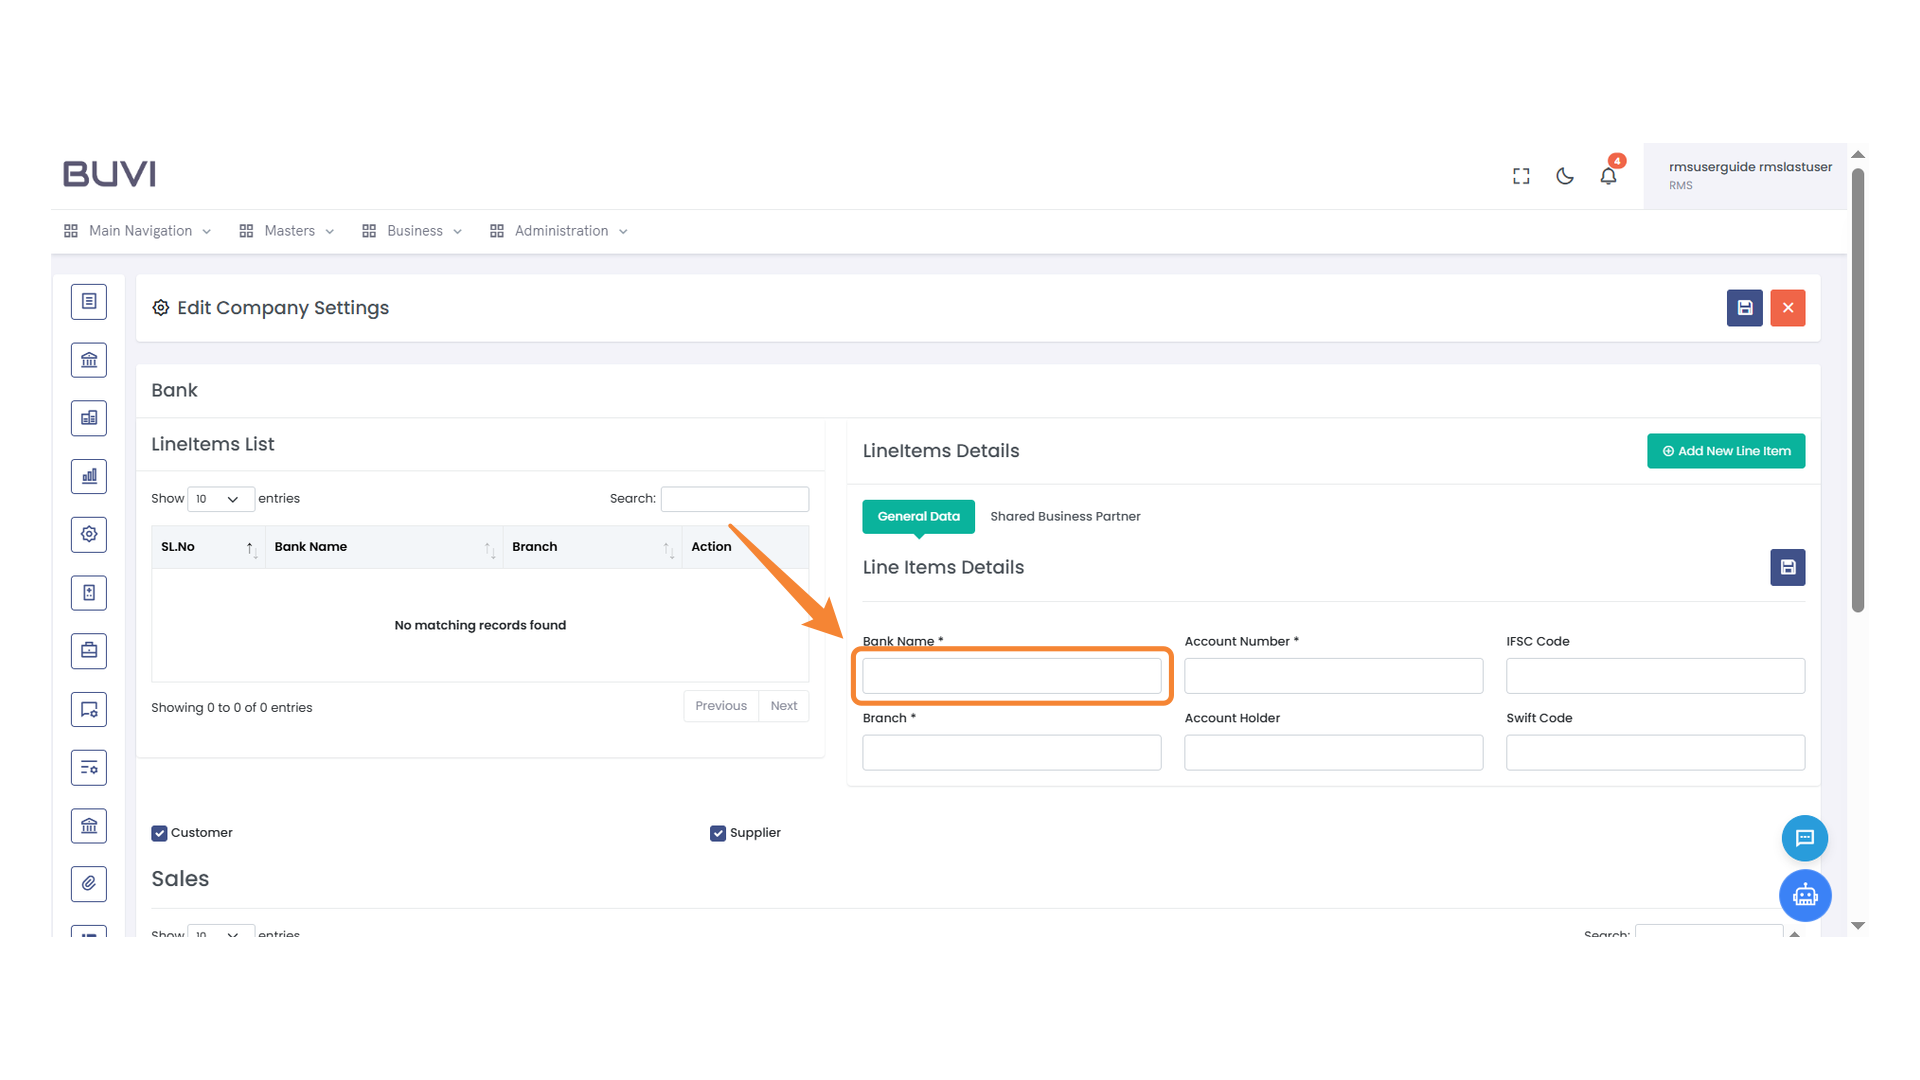Select the briefcase icon in the sidebar

click(x=88, y=651)
